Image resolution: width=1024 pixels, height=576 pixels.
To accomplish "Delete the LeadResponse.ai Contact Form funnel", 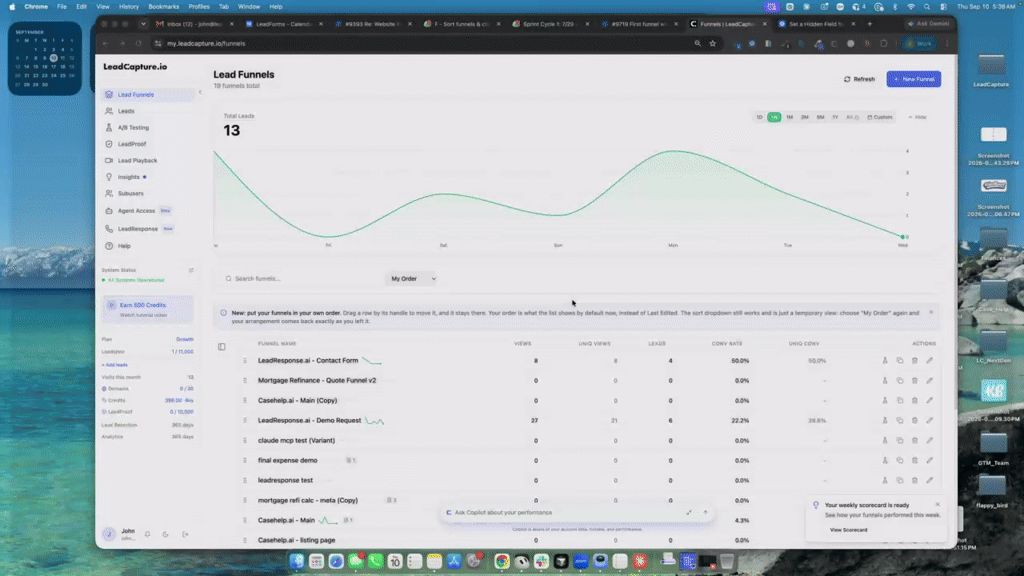I will click(x=915, y=360).
